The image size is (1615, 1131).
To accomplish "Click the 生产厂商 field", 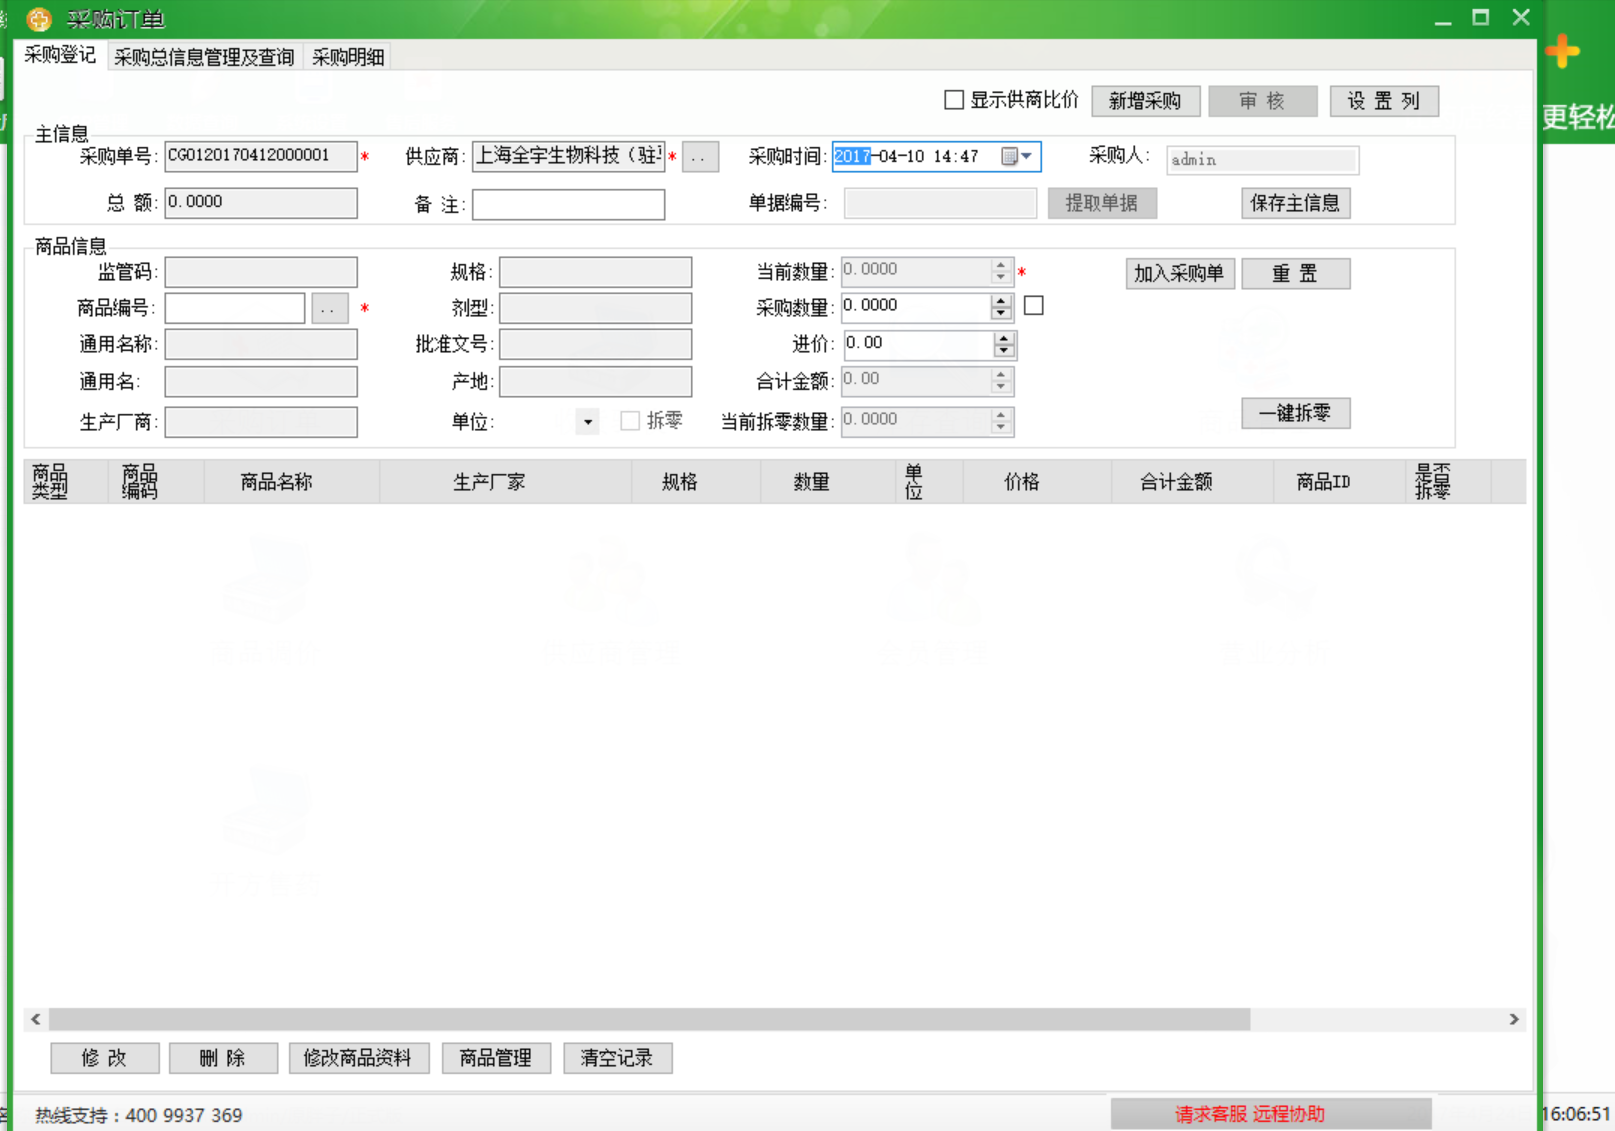I will tap(261, 422).
